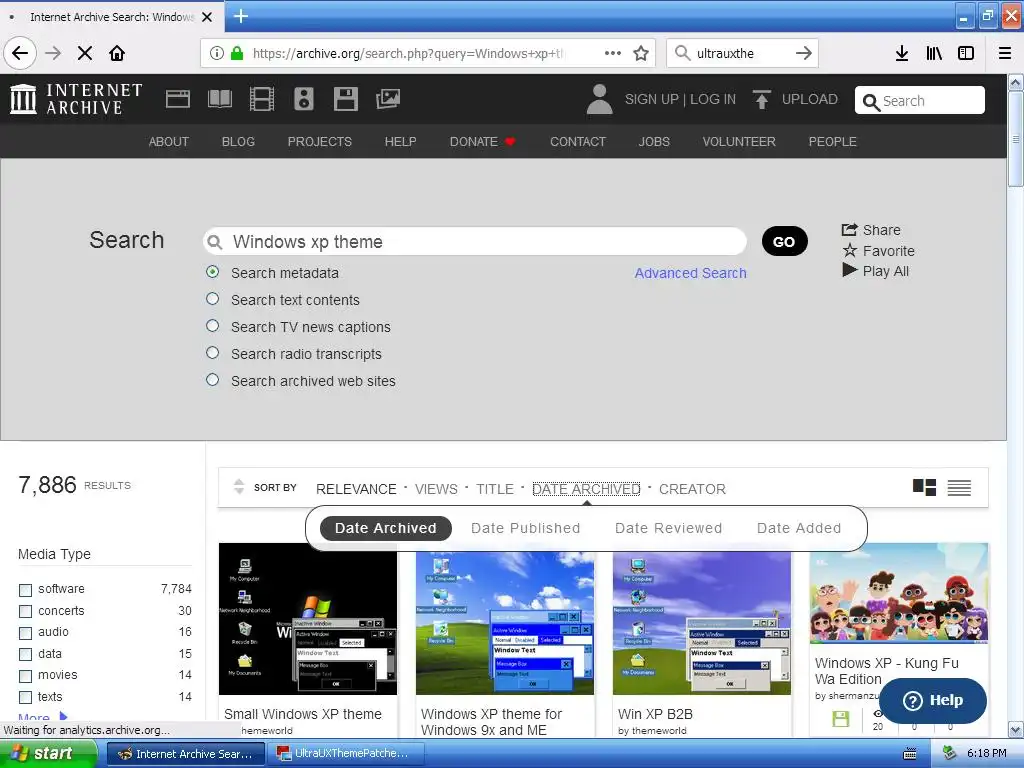Expand More media types

[x=42, y=718]
